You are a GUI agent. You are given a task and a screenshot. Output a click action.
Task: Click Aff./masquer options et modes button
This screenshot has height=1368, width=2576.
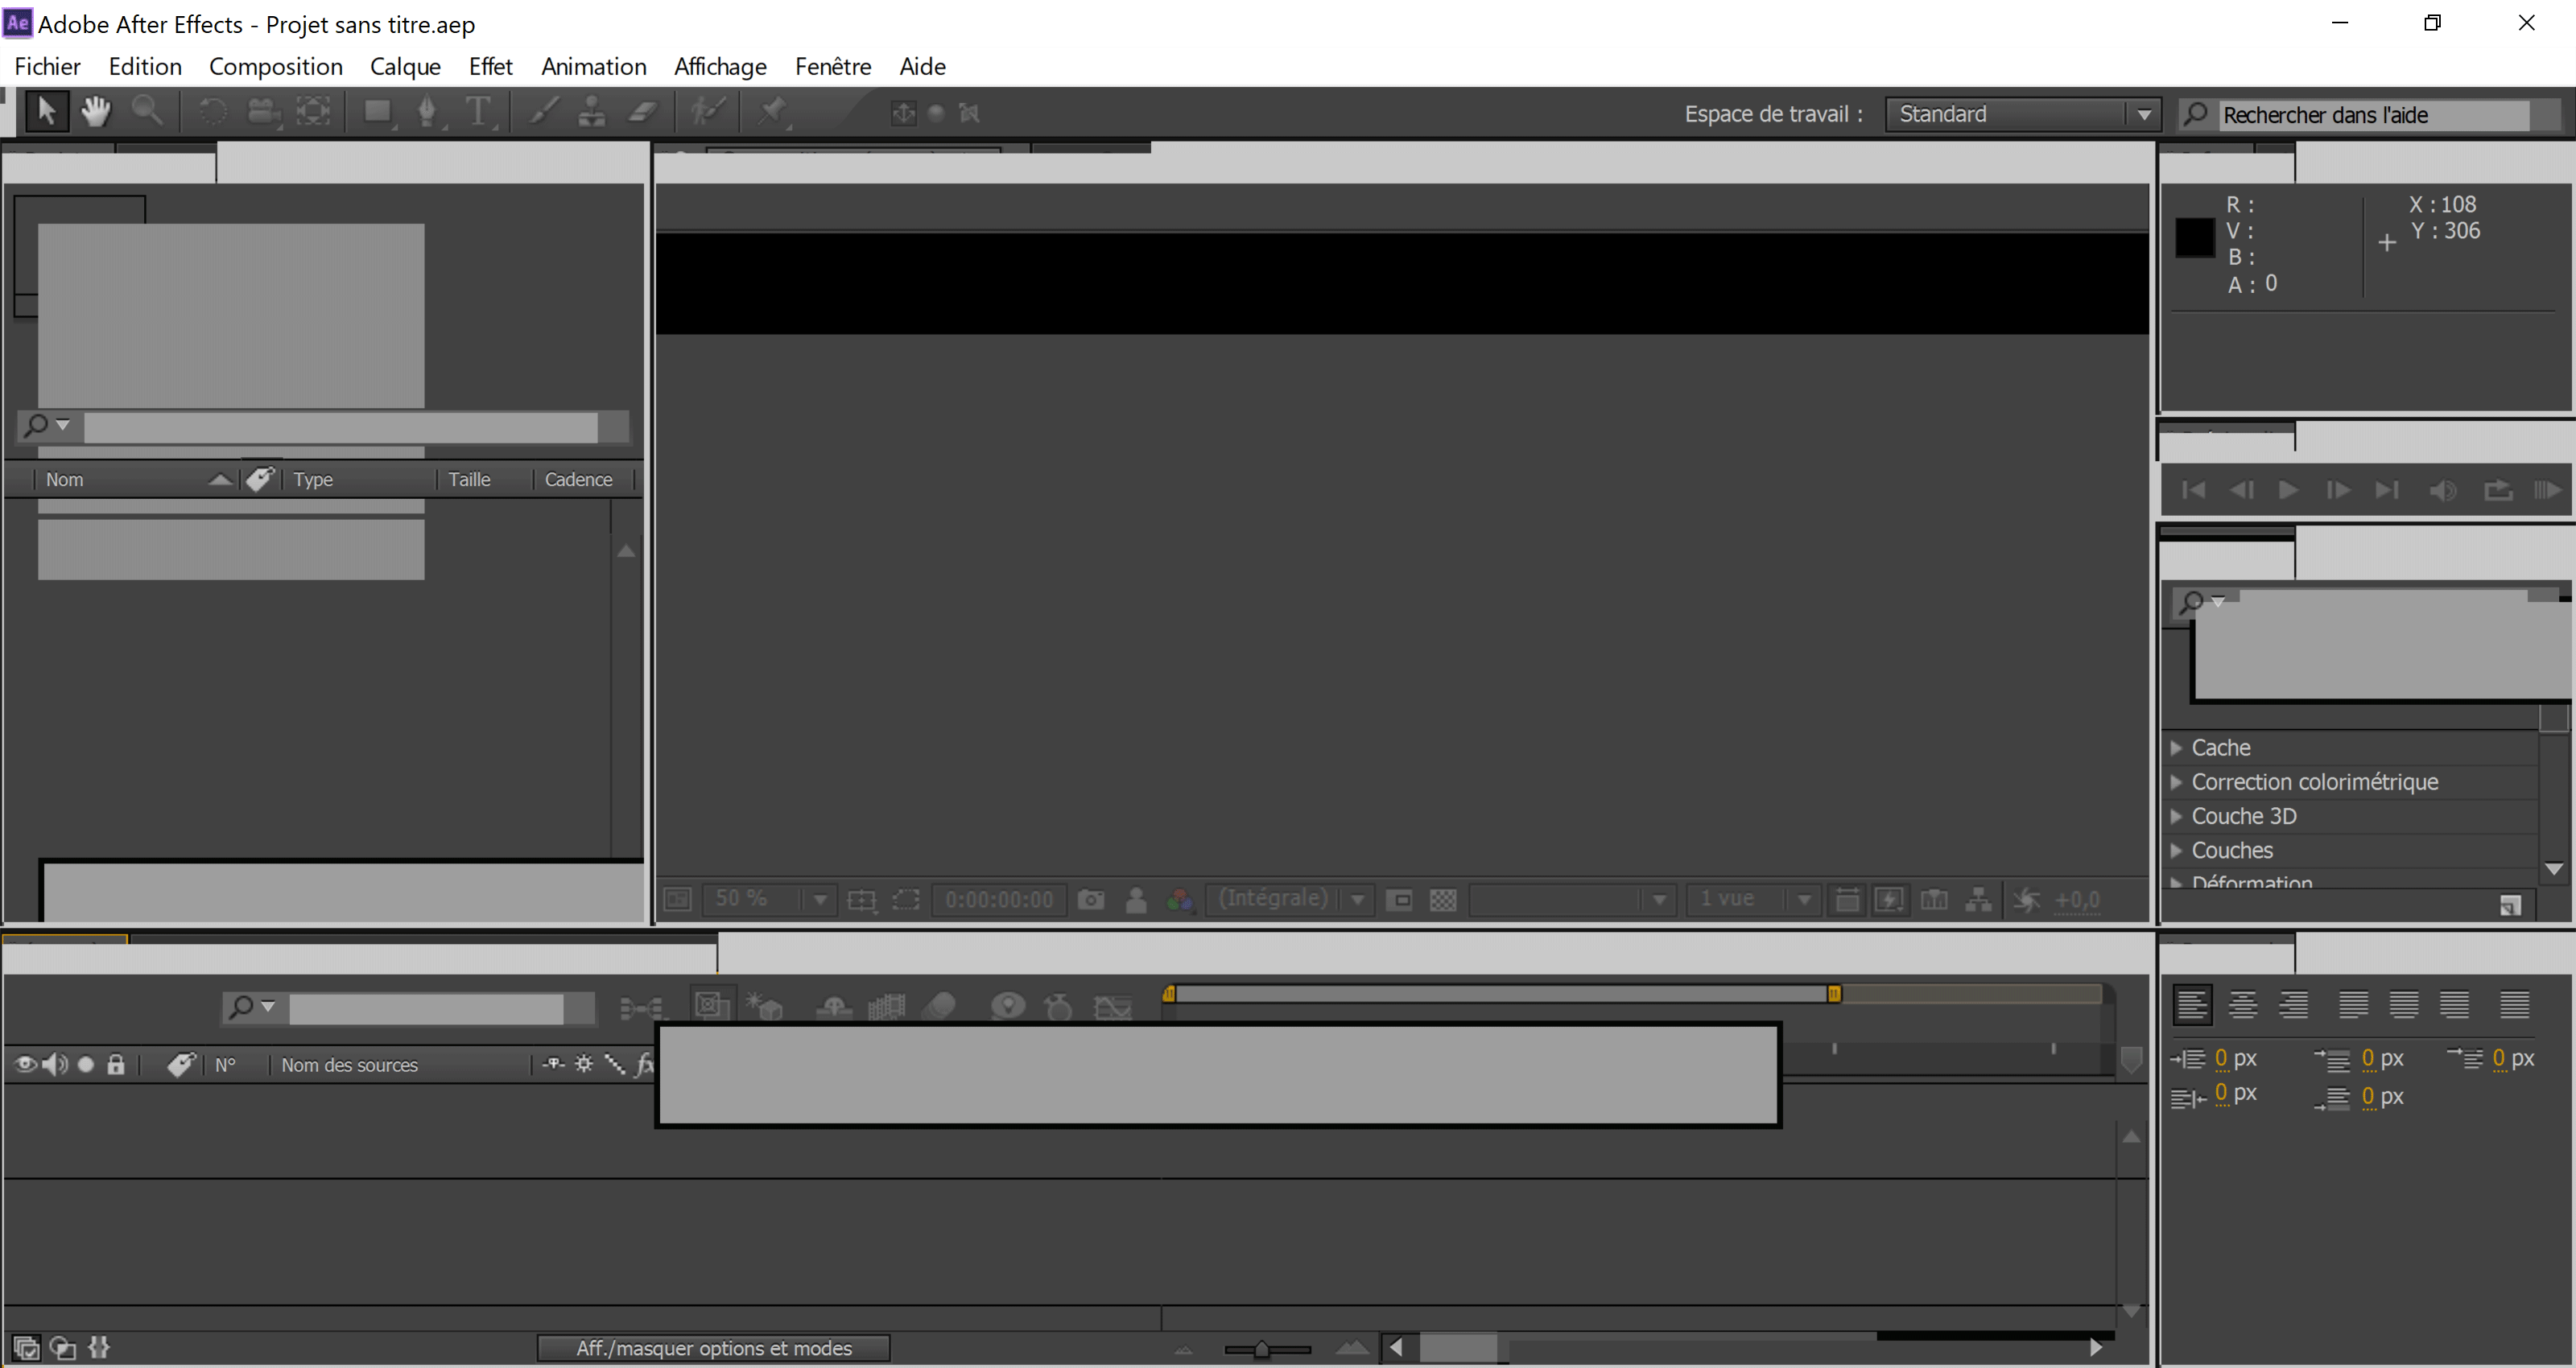tap(713, 1348)
